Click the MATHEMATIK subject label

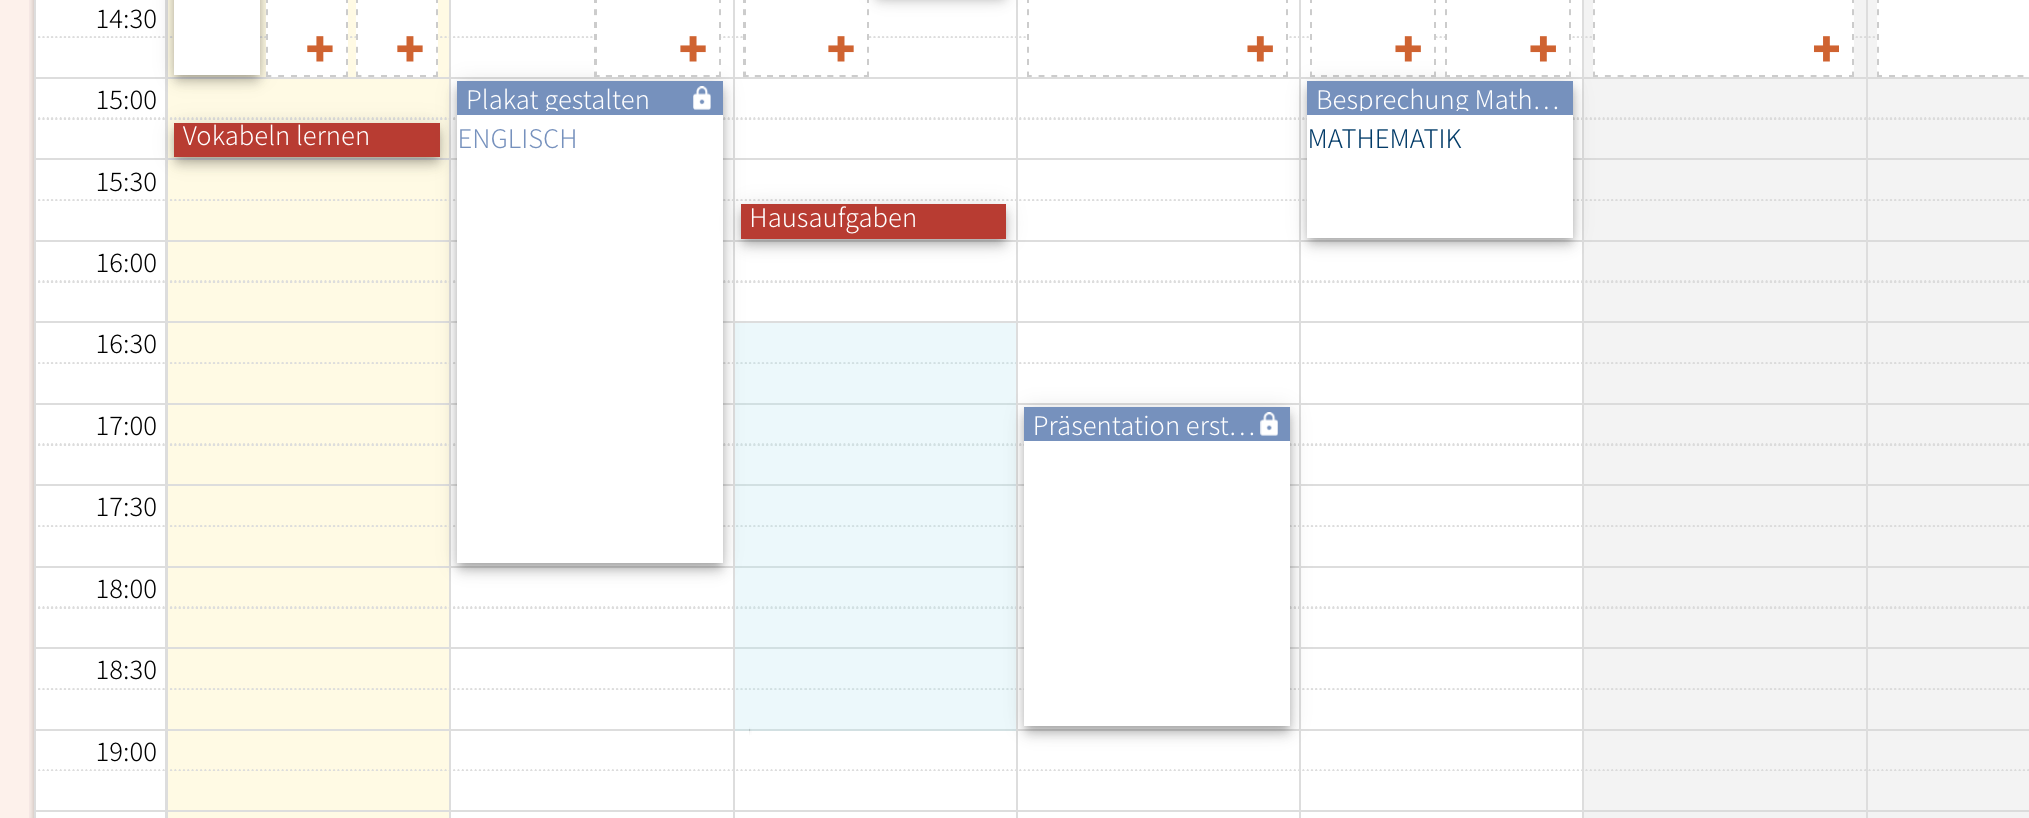[1385, 140]
